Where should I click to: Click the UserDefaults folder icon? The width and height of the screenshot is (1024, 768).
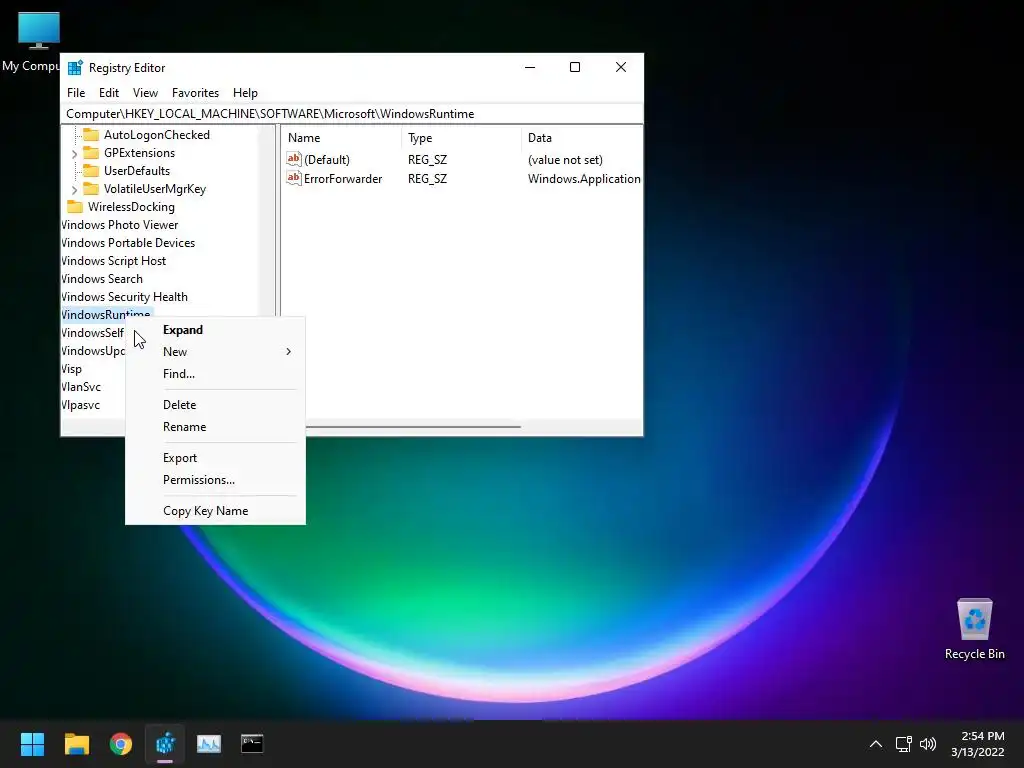click(91, 170)
